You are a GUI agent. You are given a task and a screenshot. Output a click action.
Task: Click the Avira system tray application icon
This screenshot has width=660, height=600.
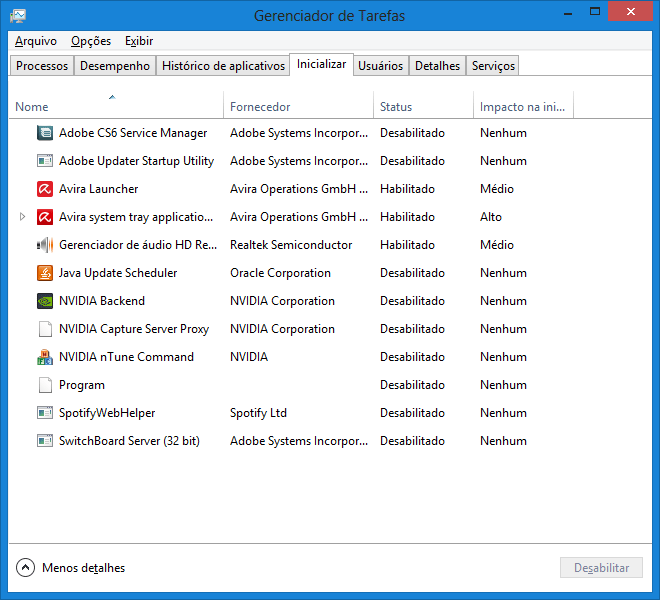coord(45,217)
